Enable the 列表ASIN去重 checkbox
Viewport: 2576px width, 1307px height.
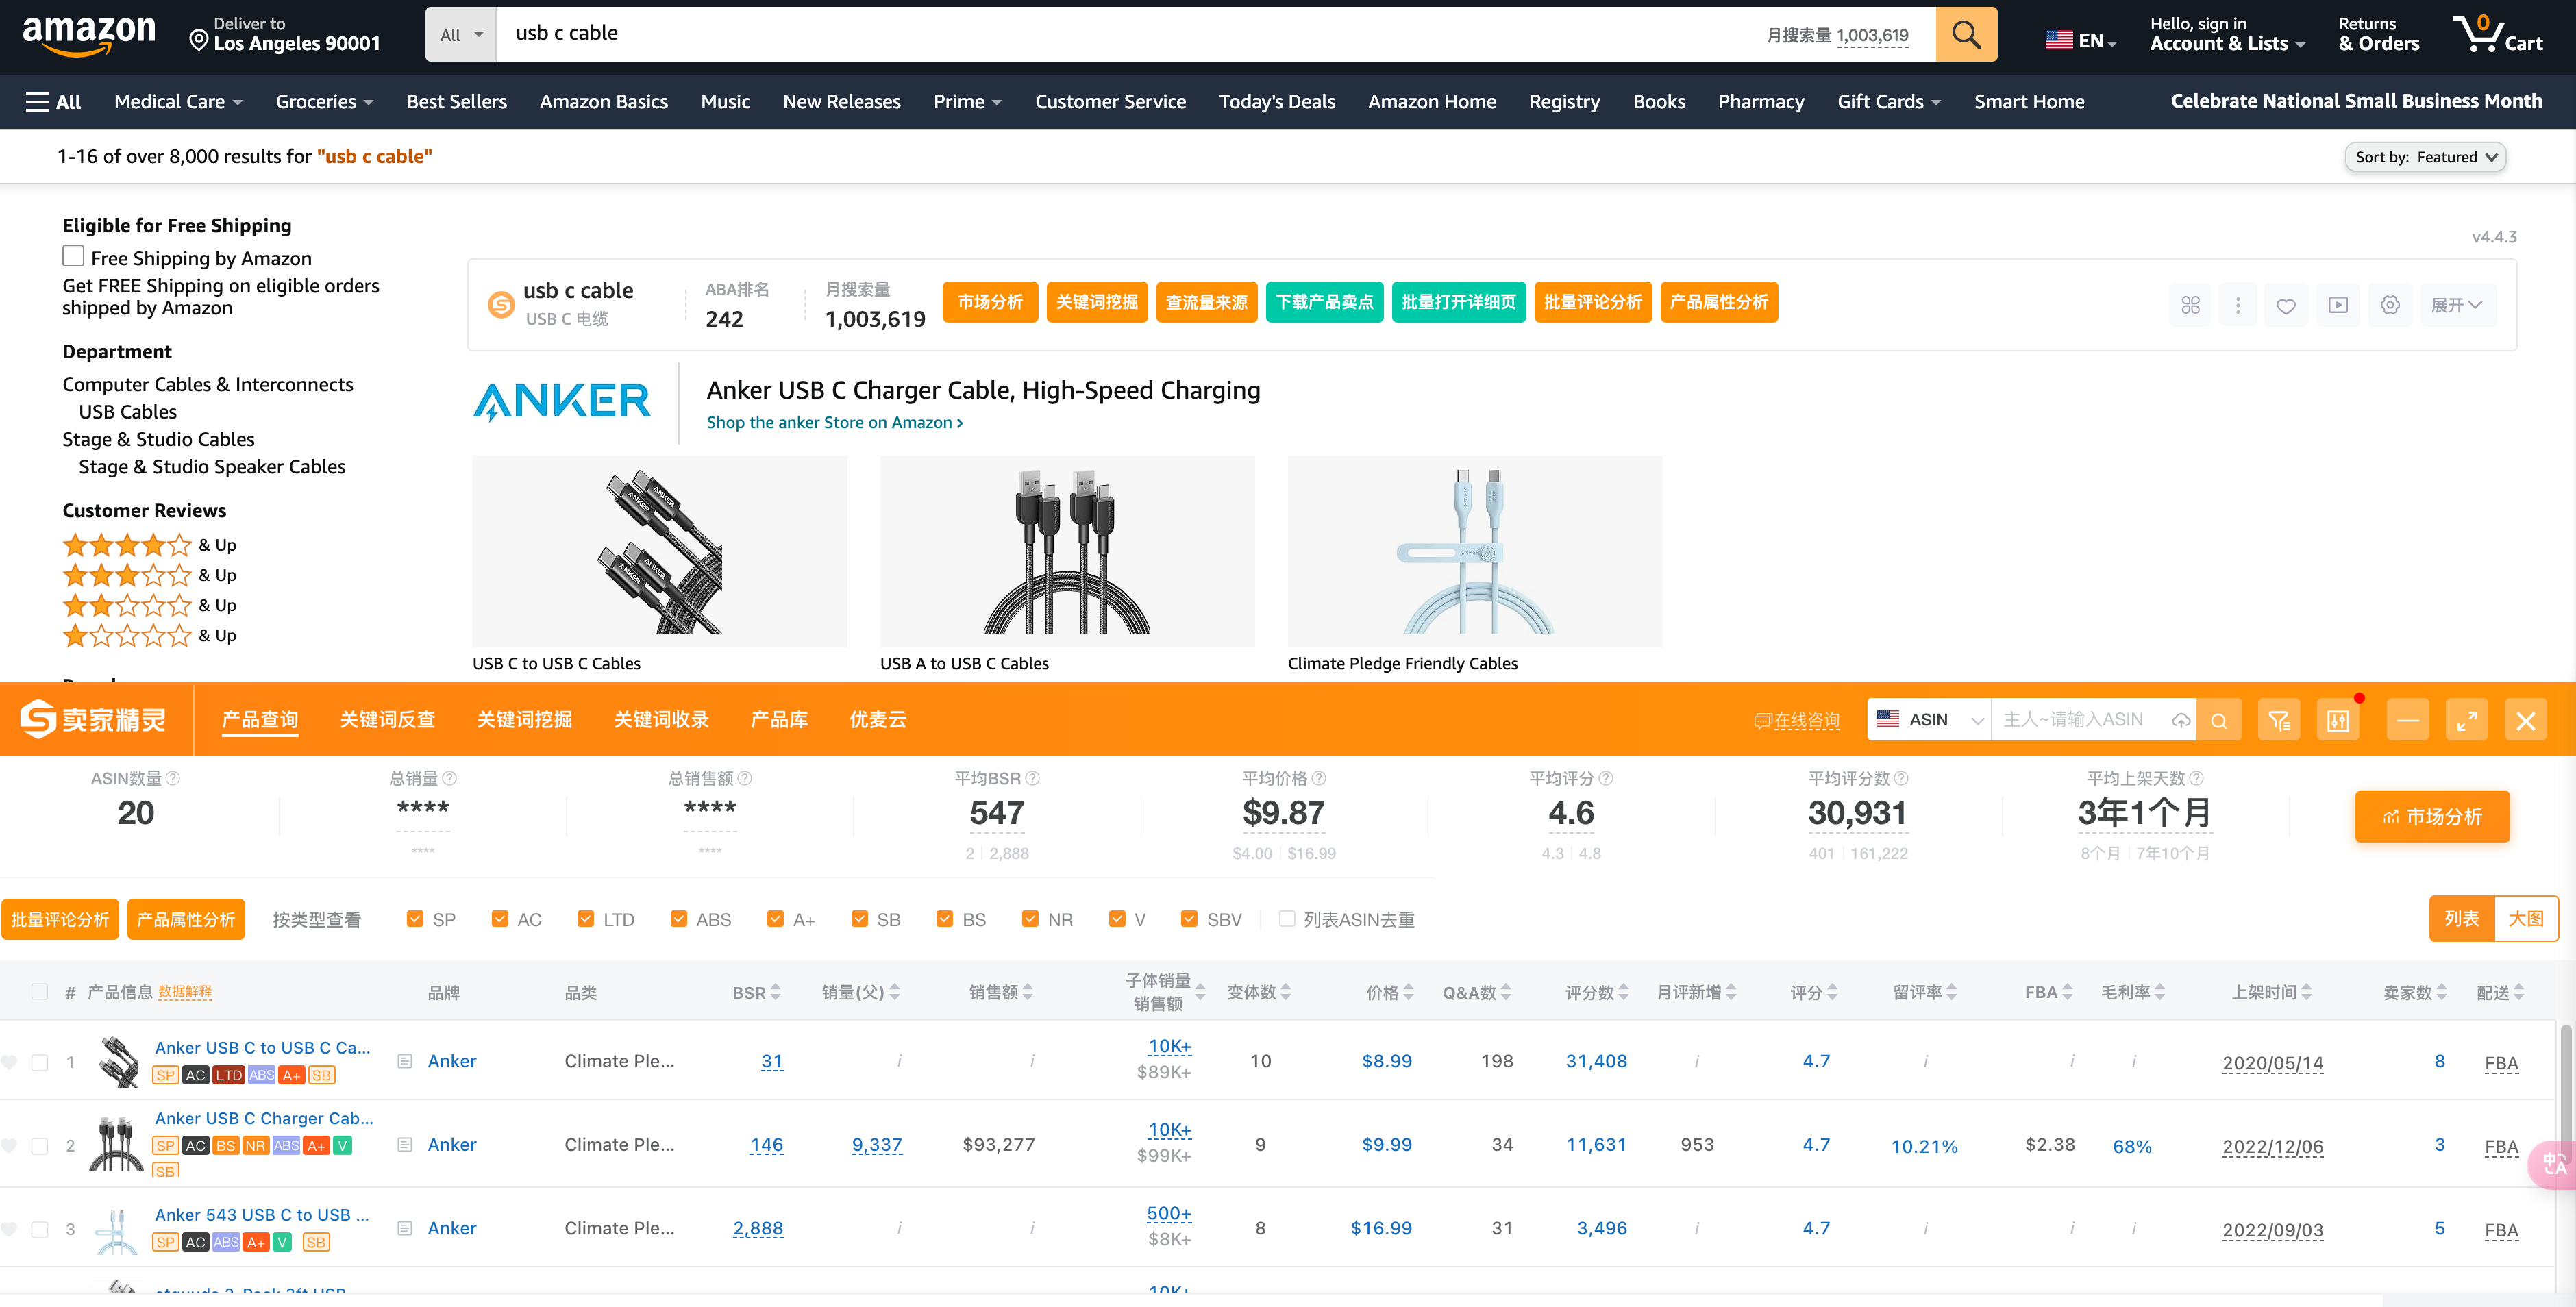point(1287,918)
